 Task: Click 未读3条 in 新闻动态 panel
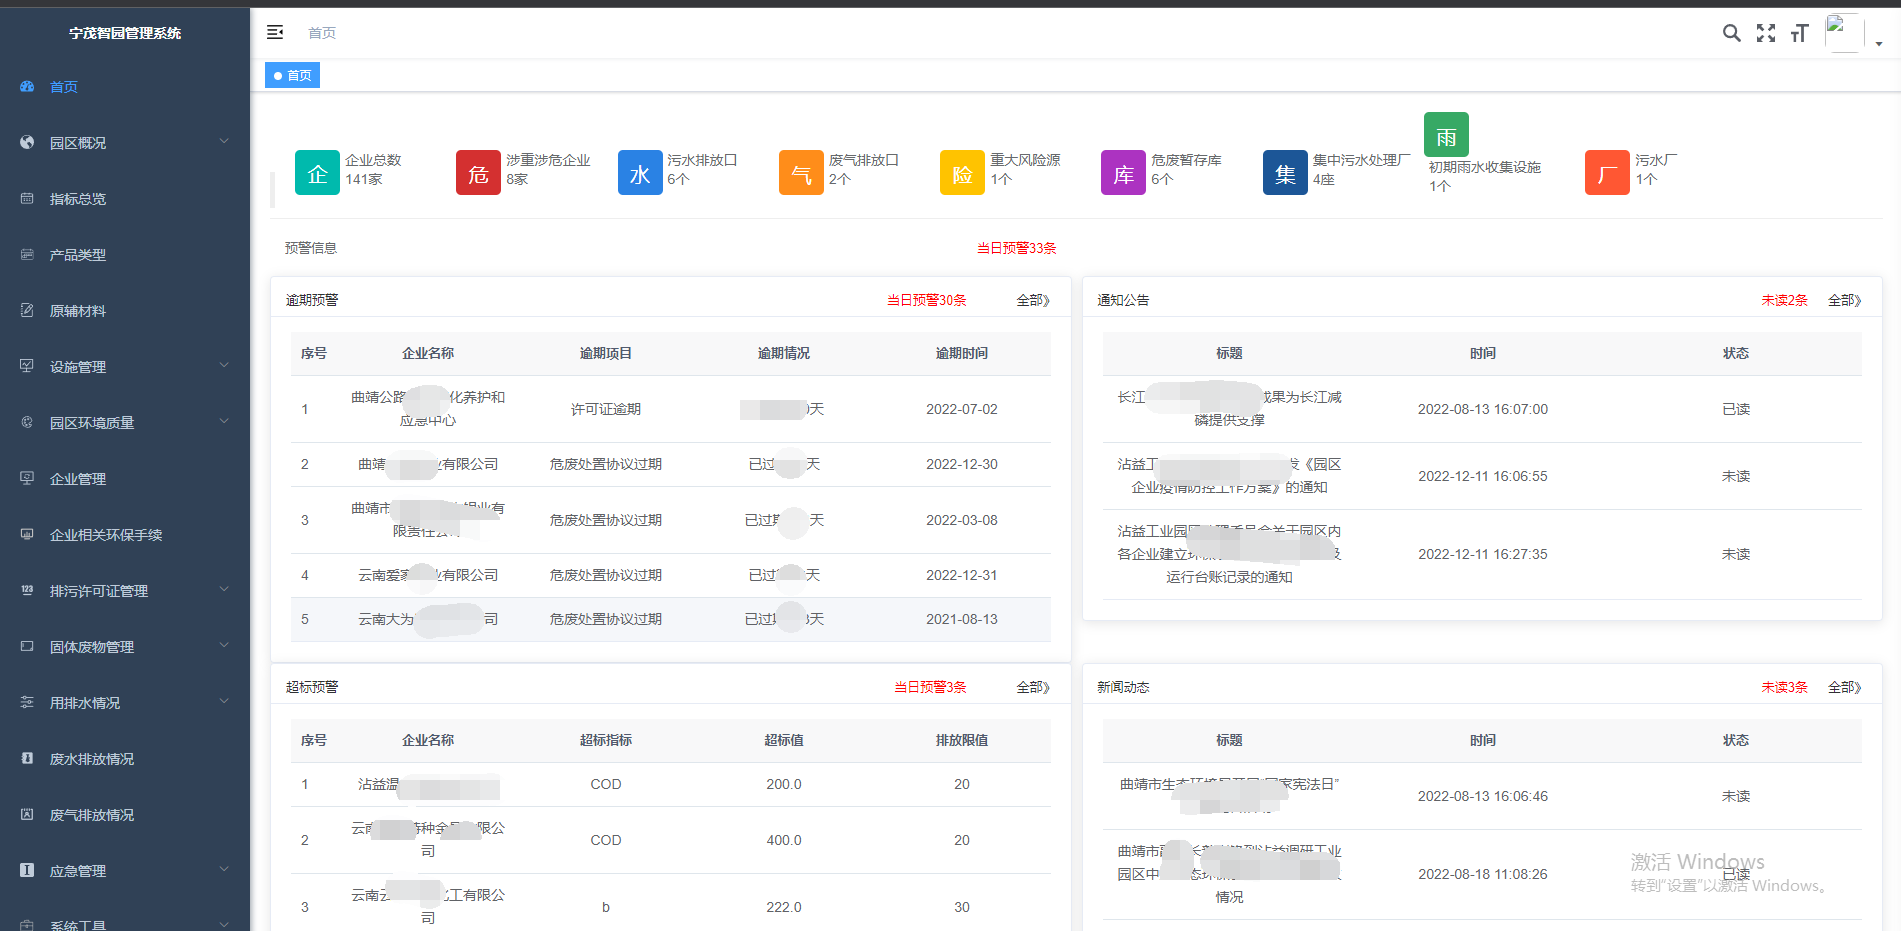1785,687
